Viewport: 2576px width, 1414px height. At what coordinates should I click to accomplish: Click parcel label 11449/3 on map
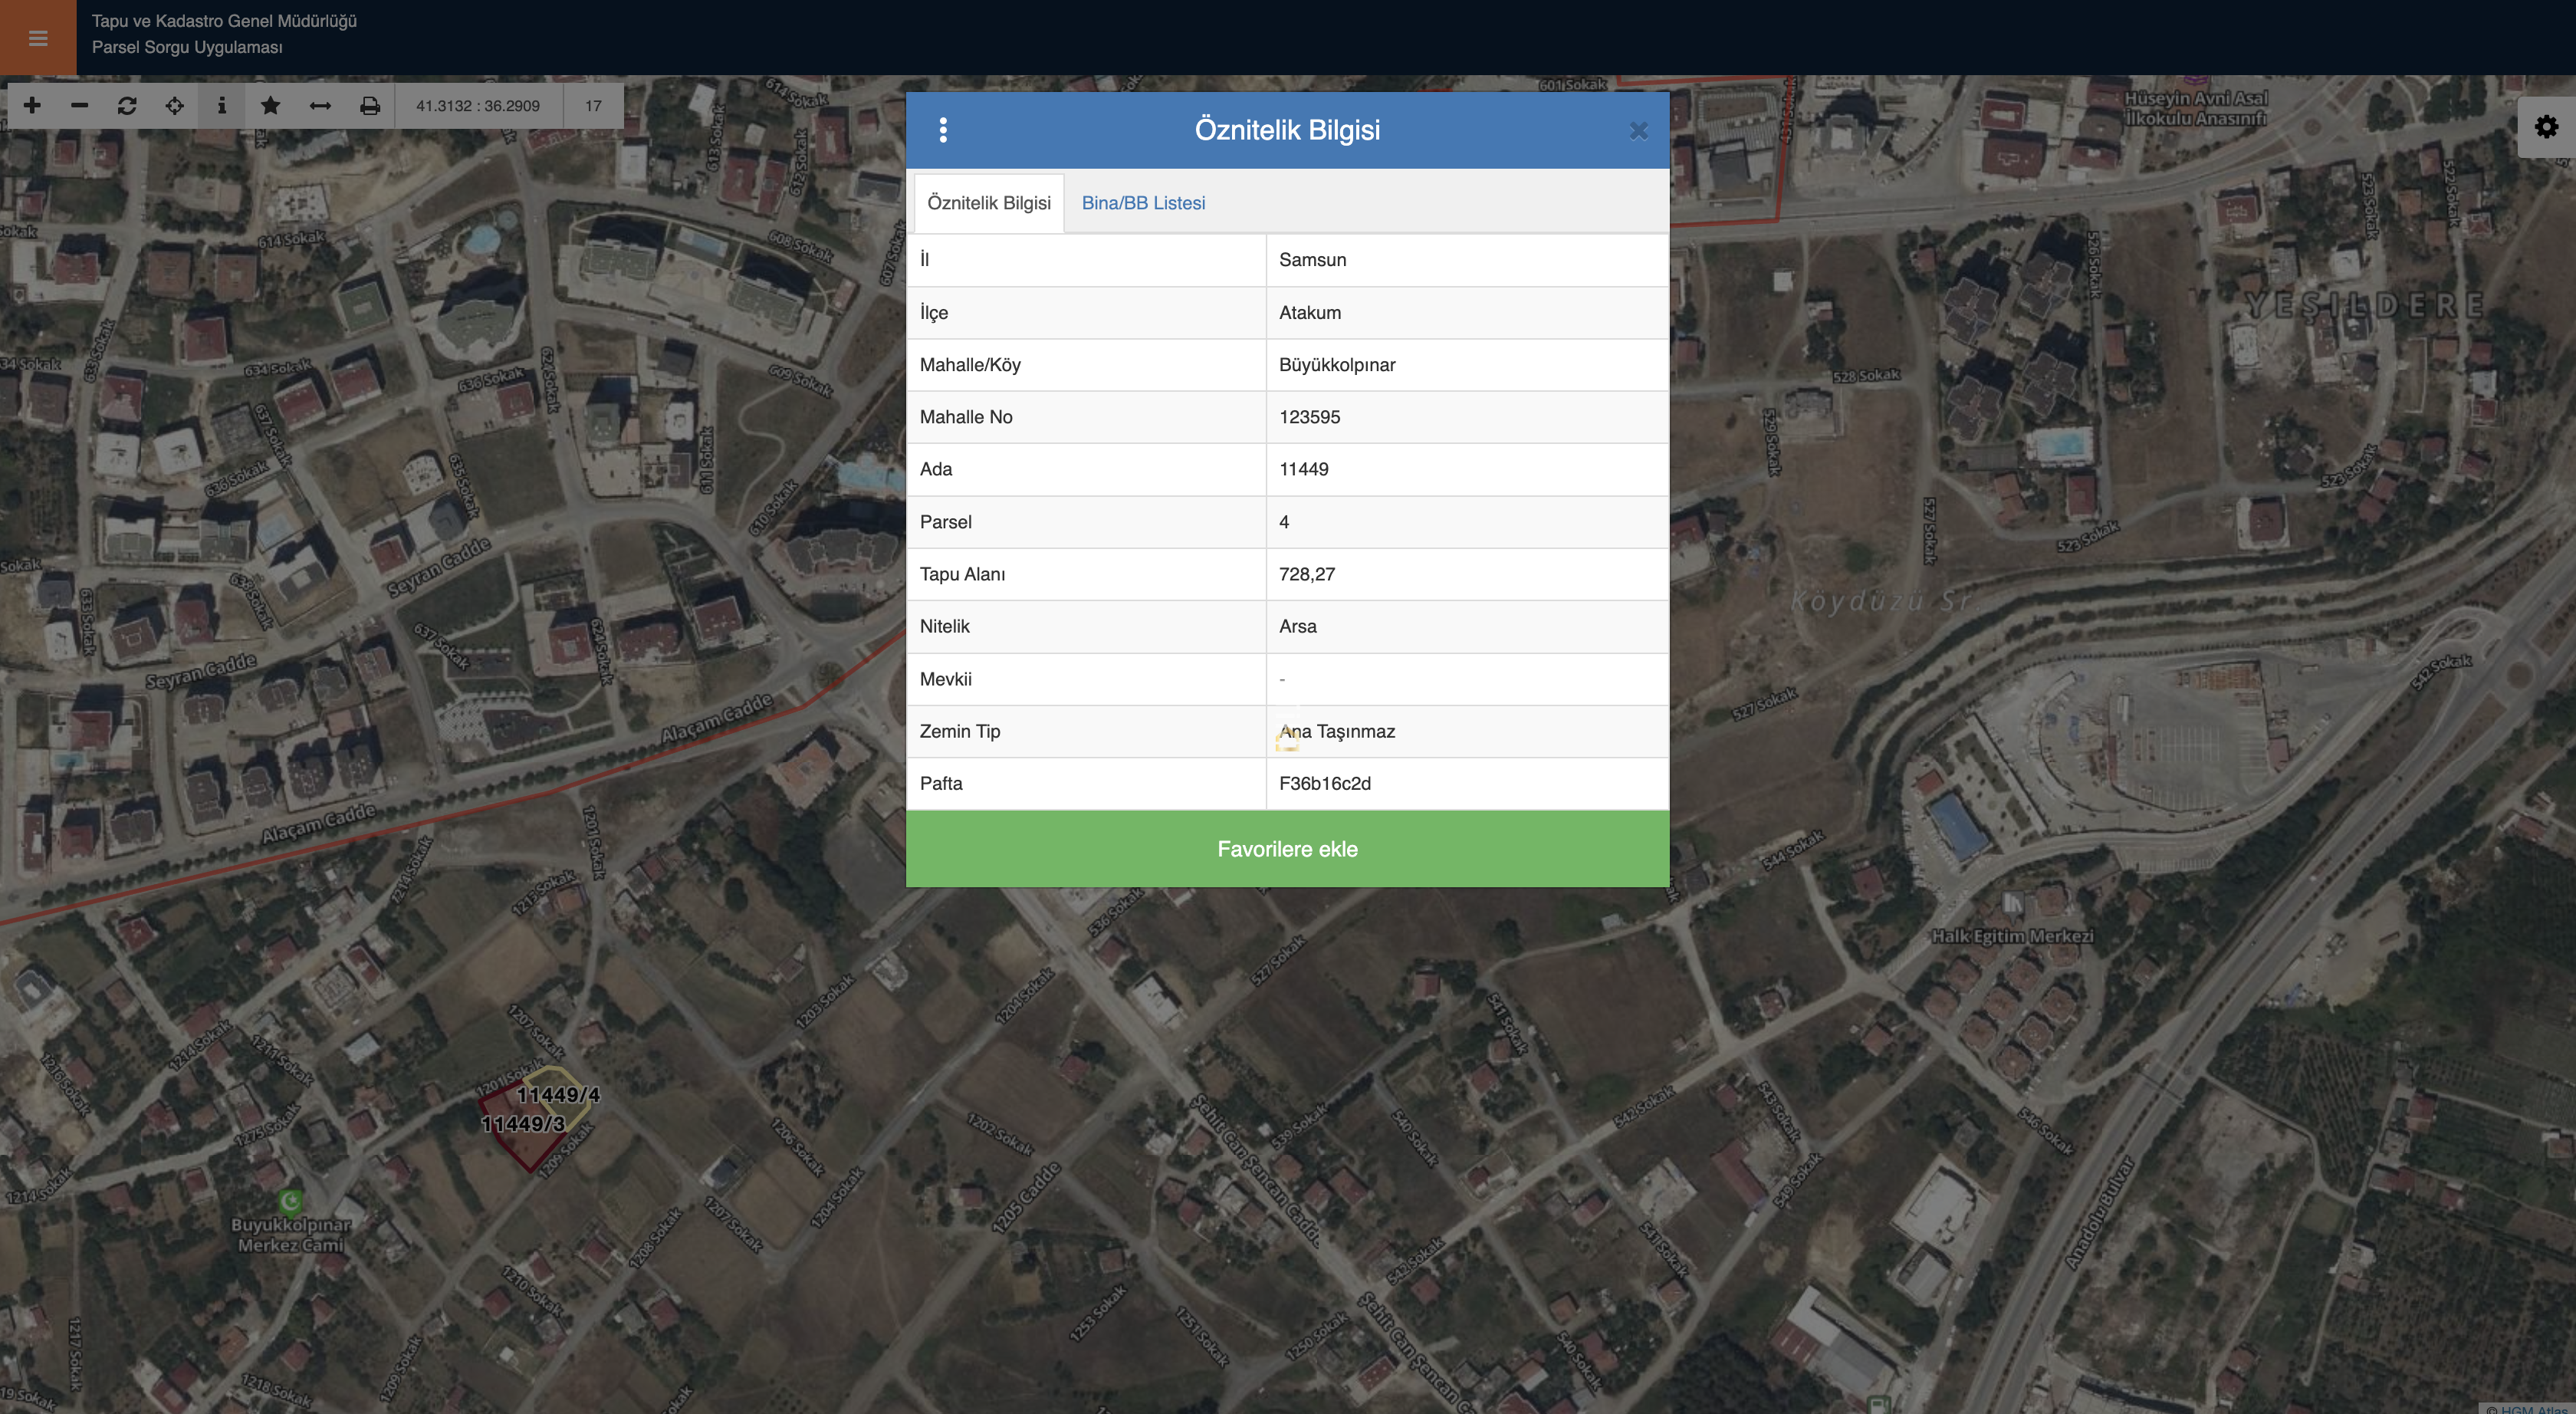pos(523,1124)
